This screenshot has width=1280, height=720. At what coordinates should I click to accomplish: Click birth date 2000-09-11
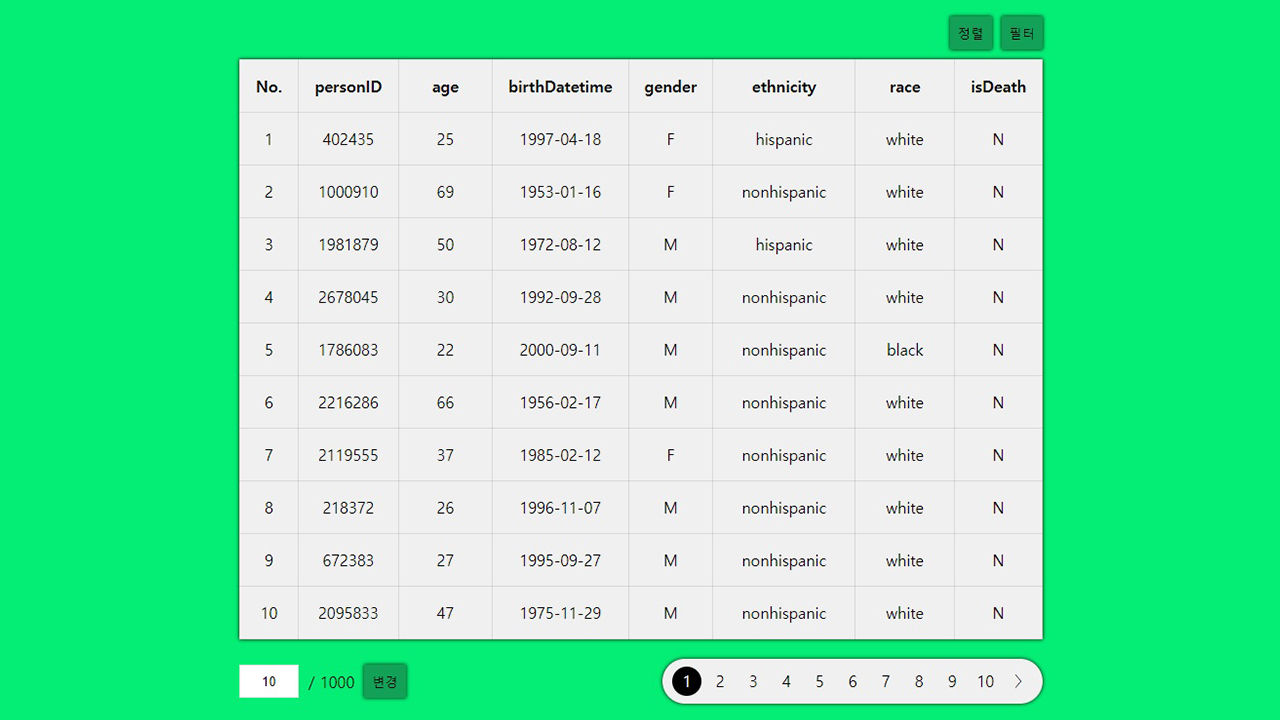[x=560, y=350]
